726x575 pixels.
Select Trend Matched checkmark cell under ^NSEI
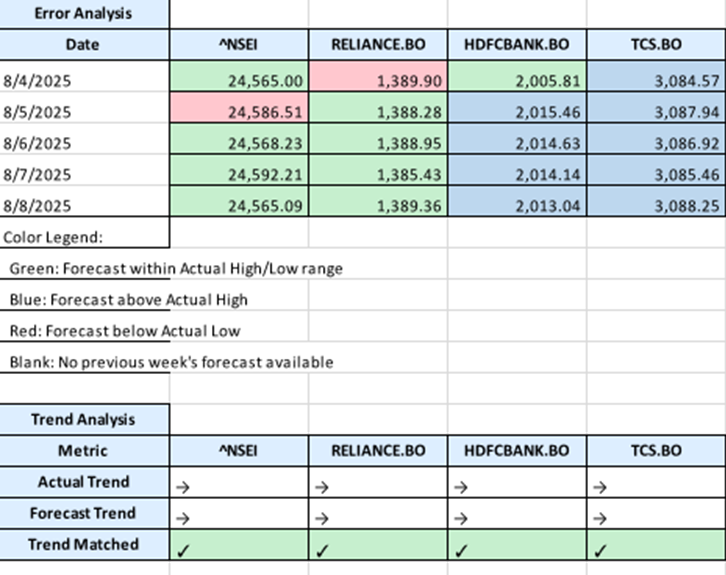pyautogui.click(x=239, y=544)
